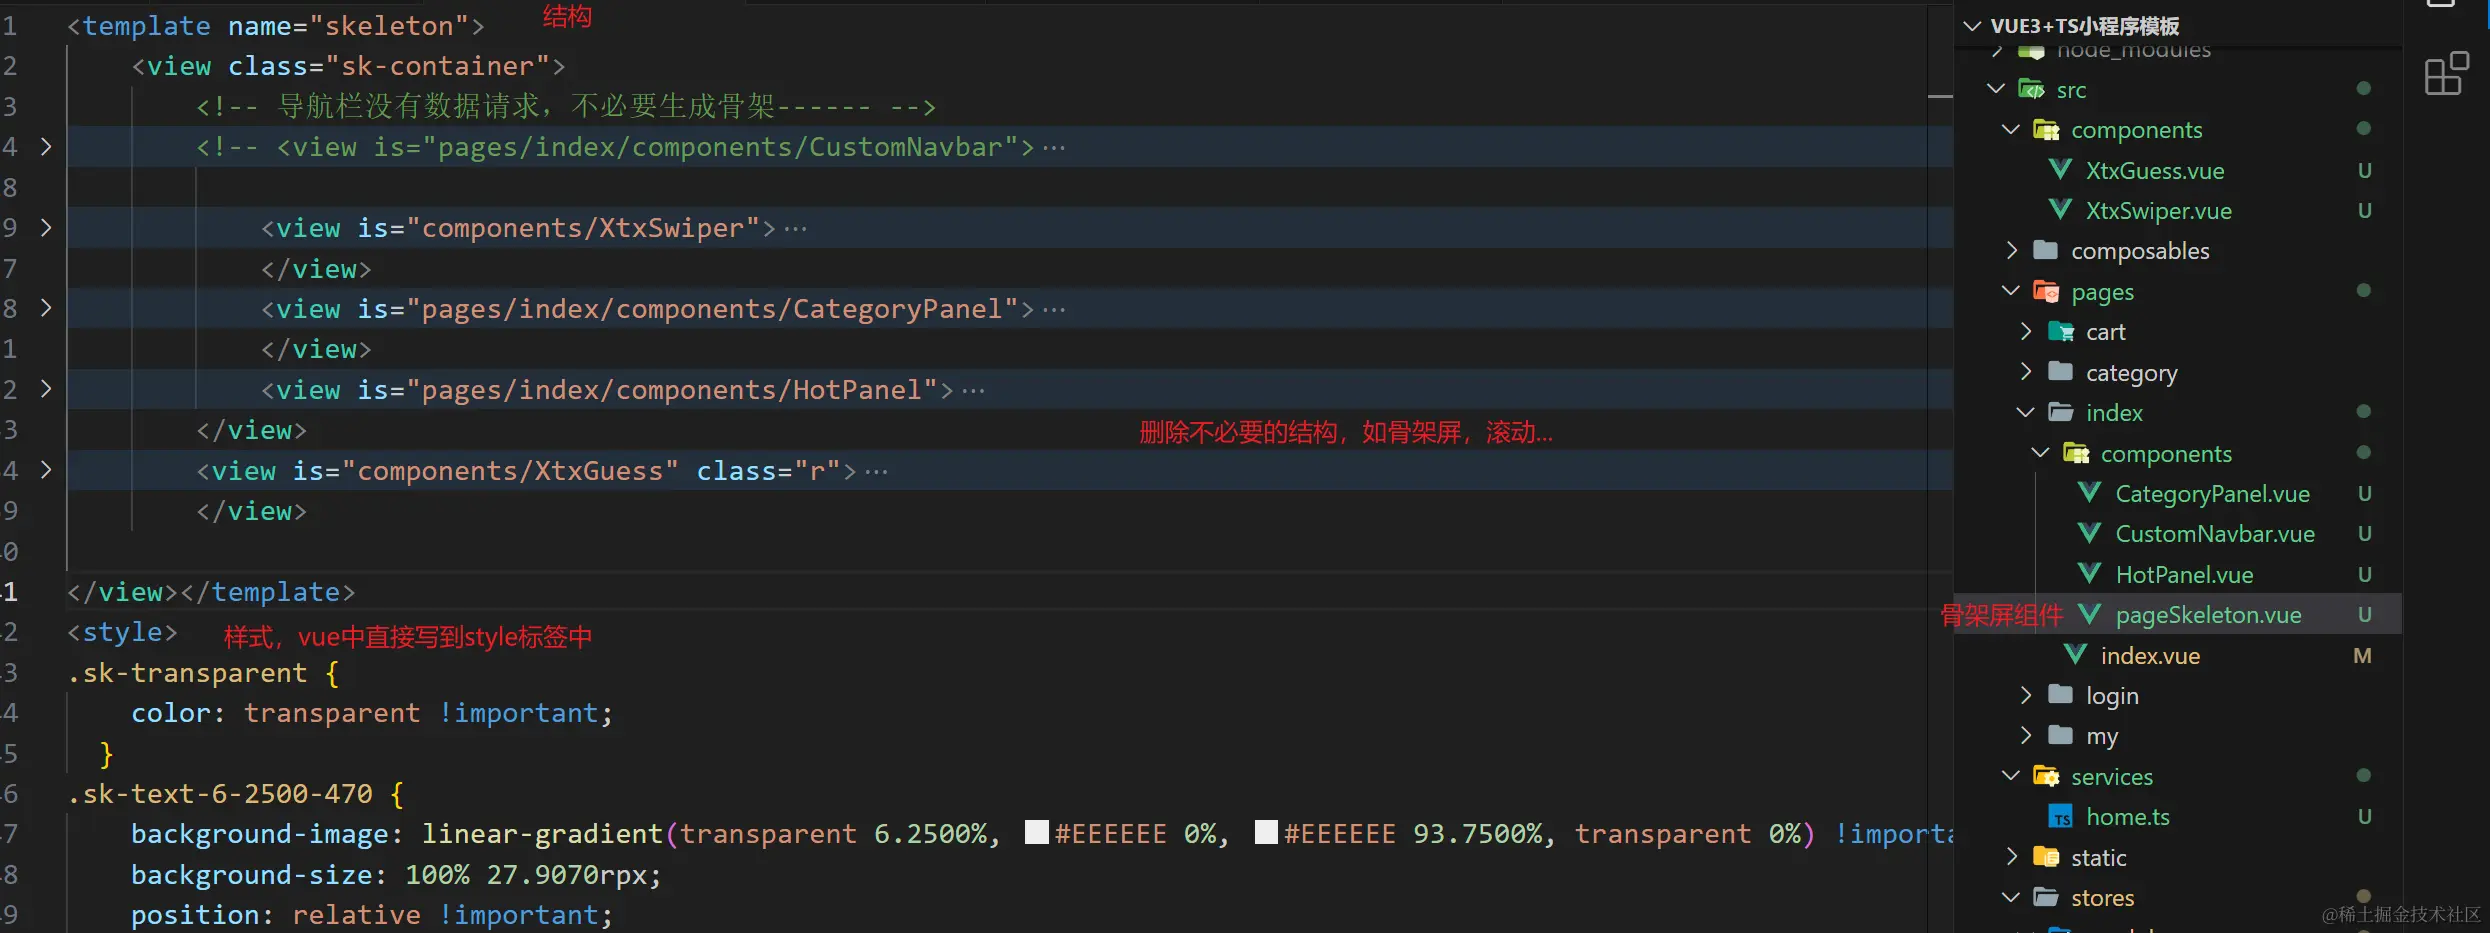Click the static folder icon

[x=2046, y=857]
